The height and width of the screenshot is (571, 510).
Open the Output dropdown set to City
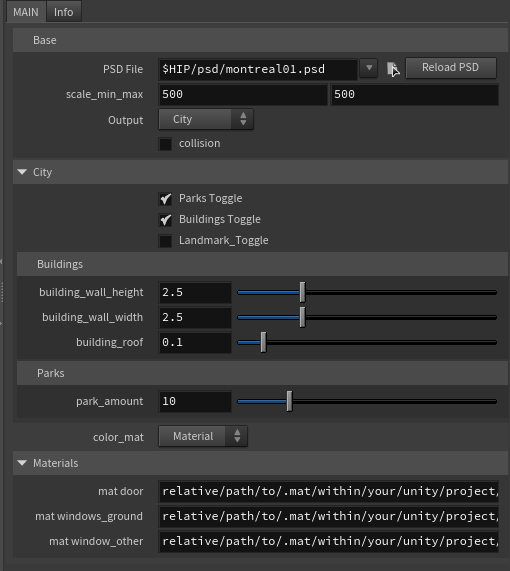point(206,119)
